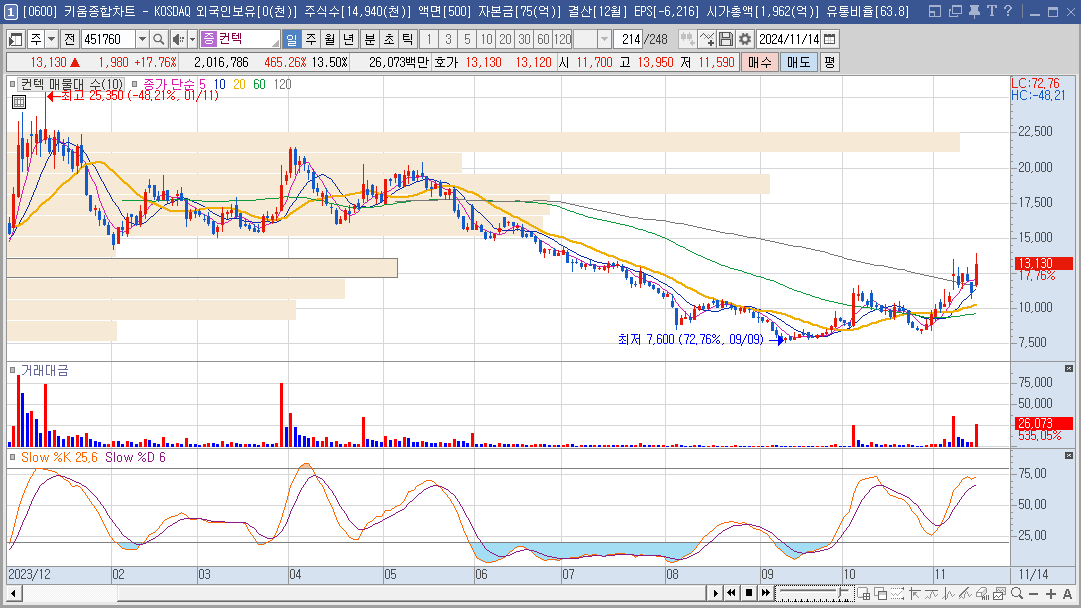The image size is (1081, 608).
Task: Click the 'A' auto-scale icon at bottom right
Action: coord(1068,594)
